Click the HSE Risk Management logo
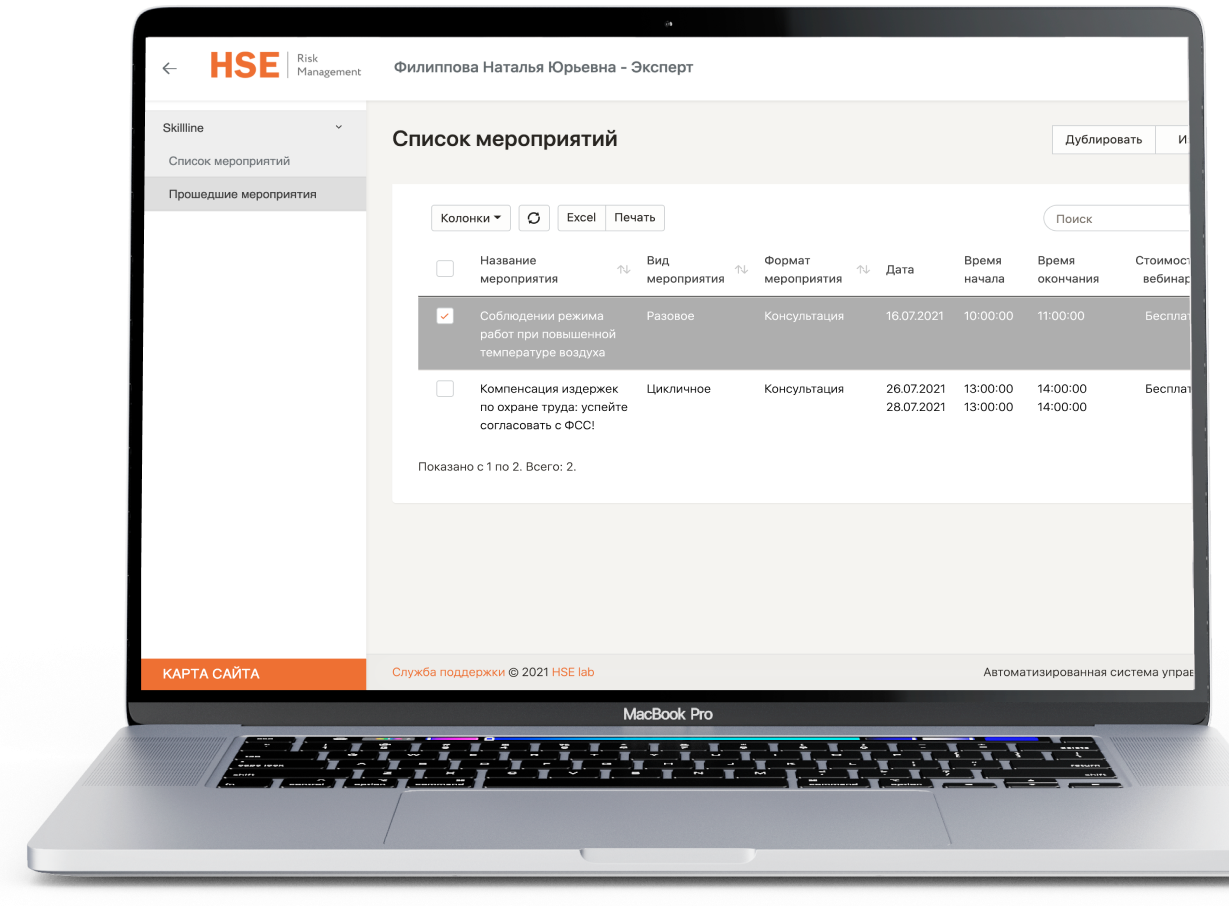 tap(285, 66)
